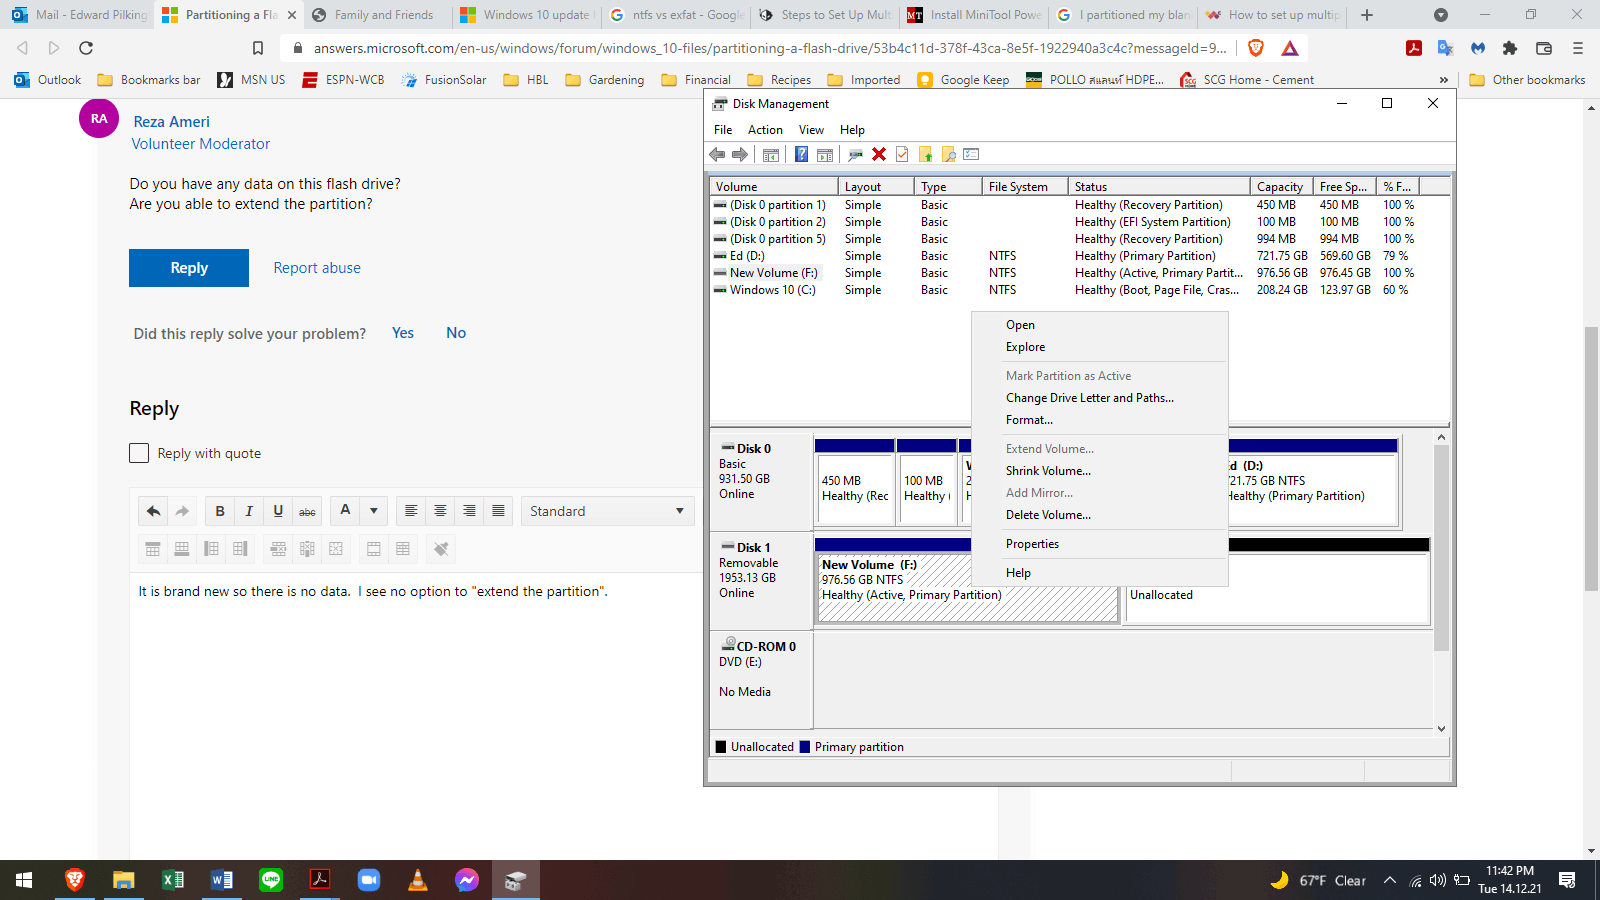Answer Yes to reply solved problem

[403, 333]
